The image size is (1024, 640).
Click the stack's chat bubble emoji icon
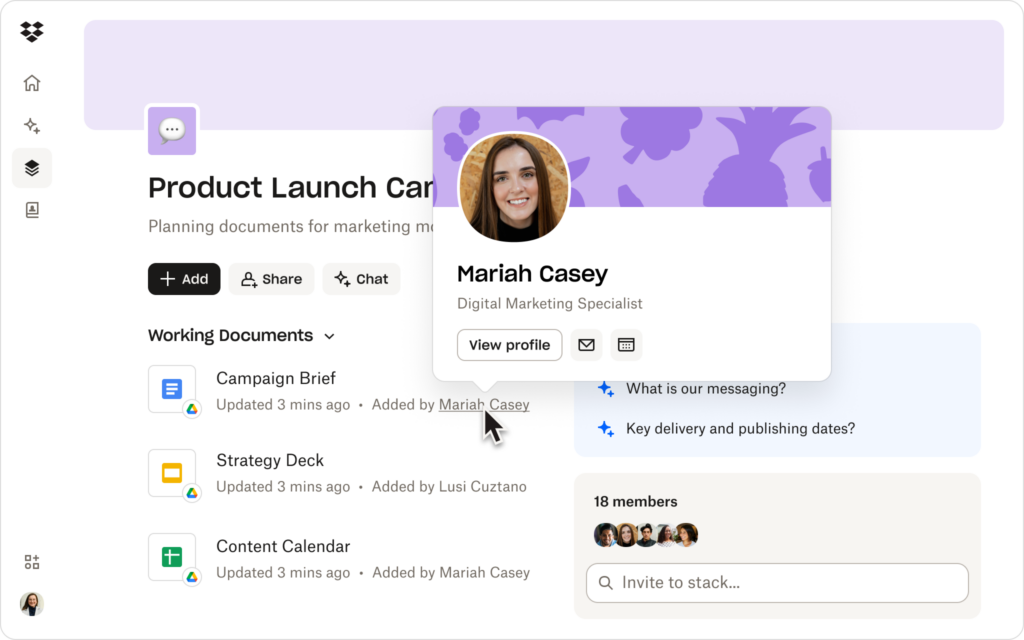(172, 131)
